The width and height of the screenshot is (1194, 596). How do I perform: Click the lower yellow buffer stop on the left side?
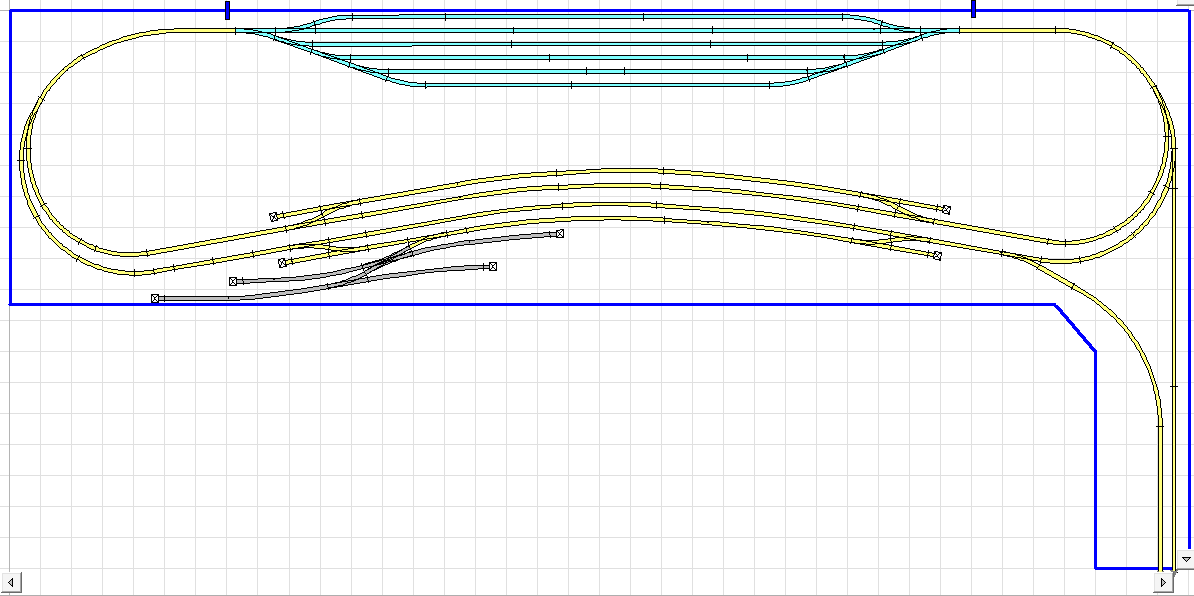click(283, 263)
